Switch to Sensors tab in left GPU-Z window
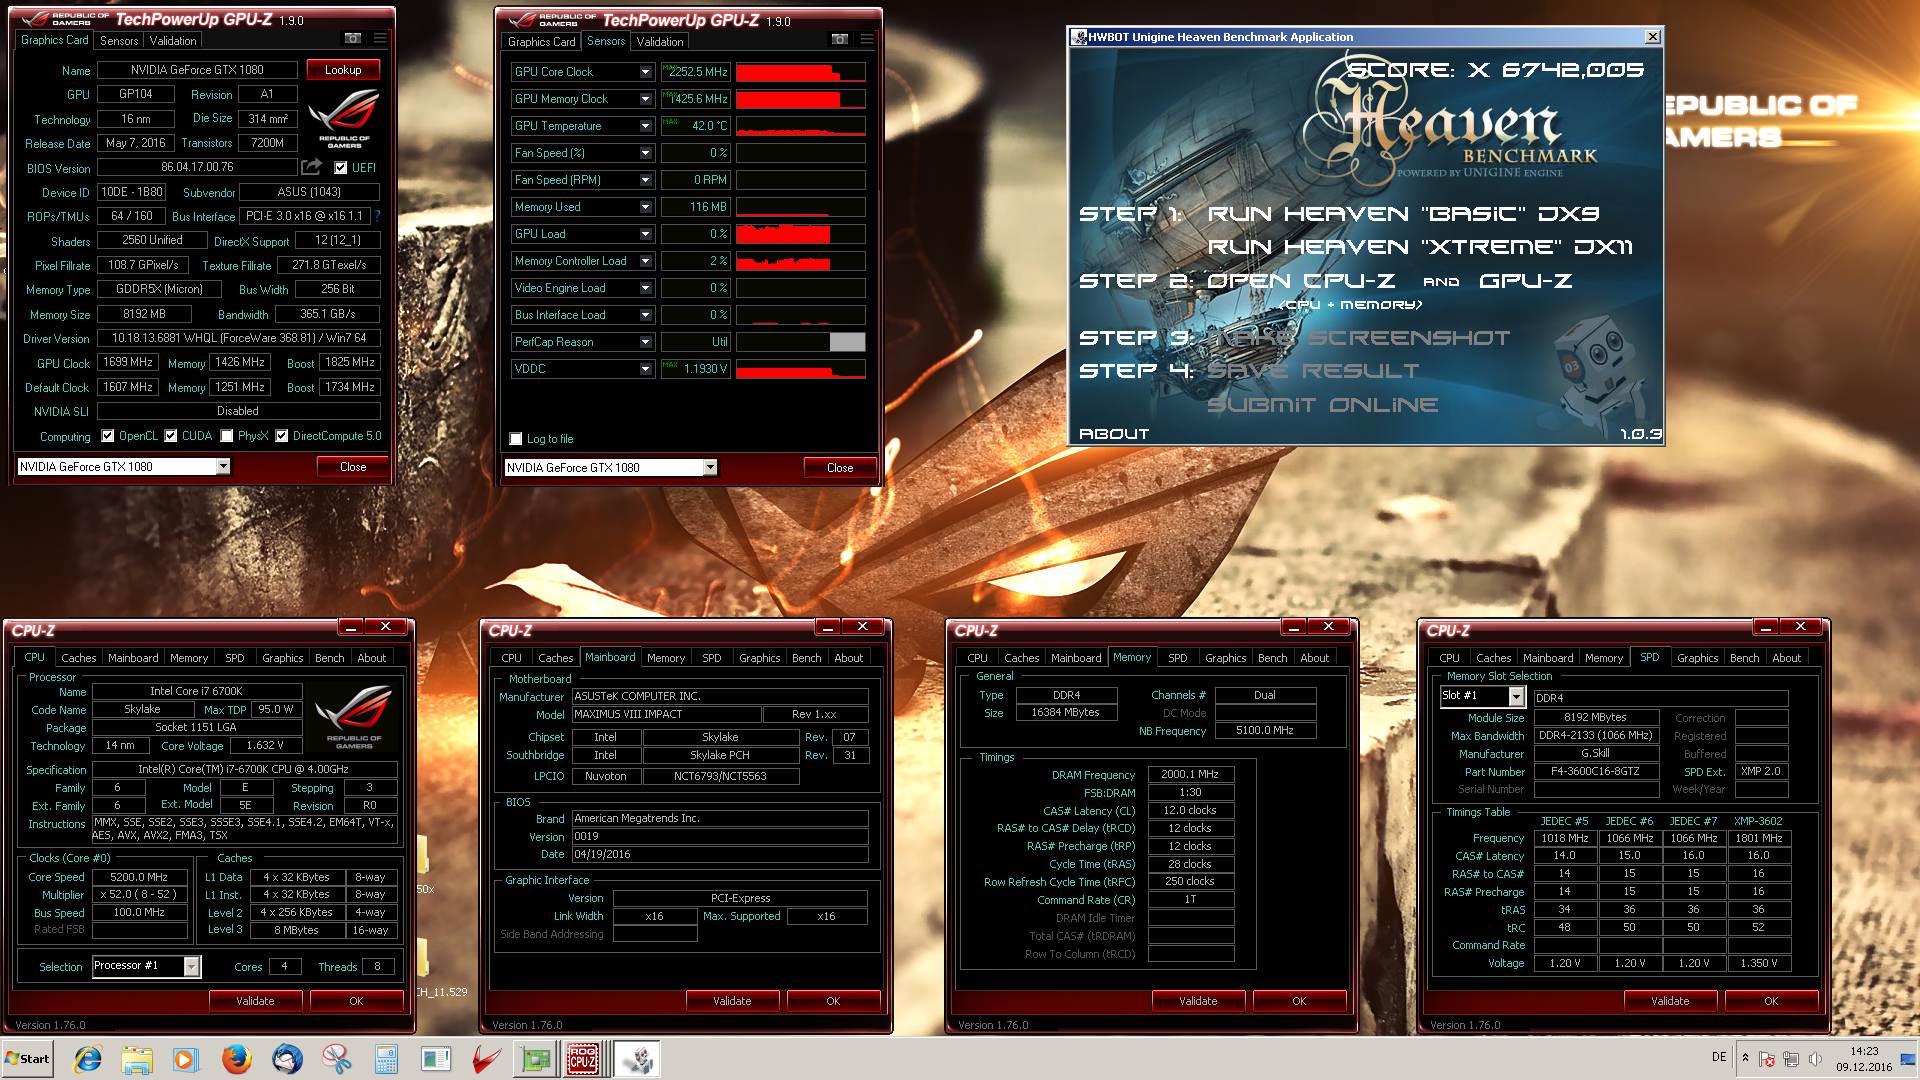 119,41
